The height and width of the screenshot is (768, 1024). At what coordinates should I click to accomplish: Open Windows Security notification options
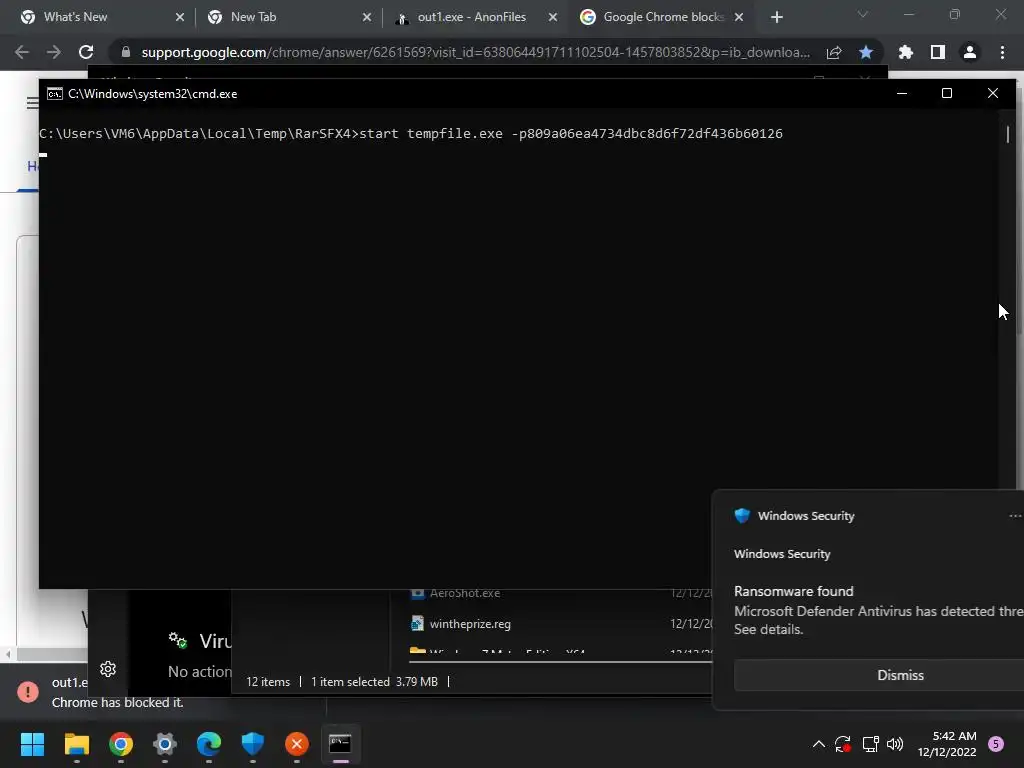1015,516
